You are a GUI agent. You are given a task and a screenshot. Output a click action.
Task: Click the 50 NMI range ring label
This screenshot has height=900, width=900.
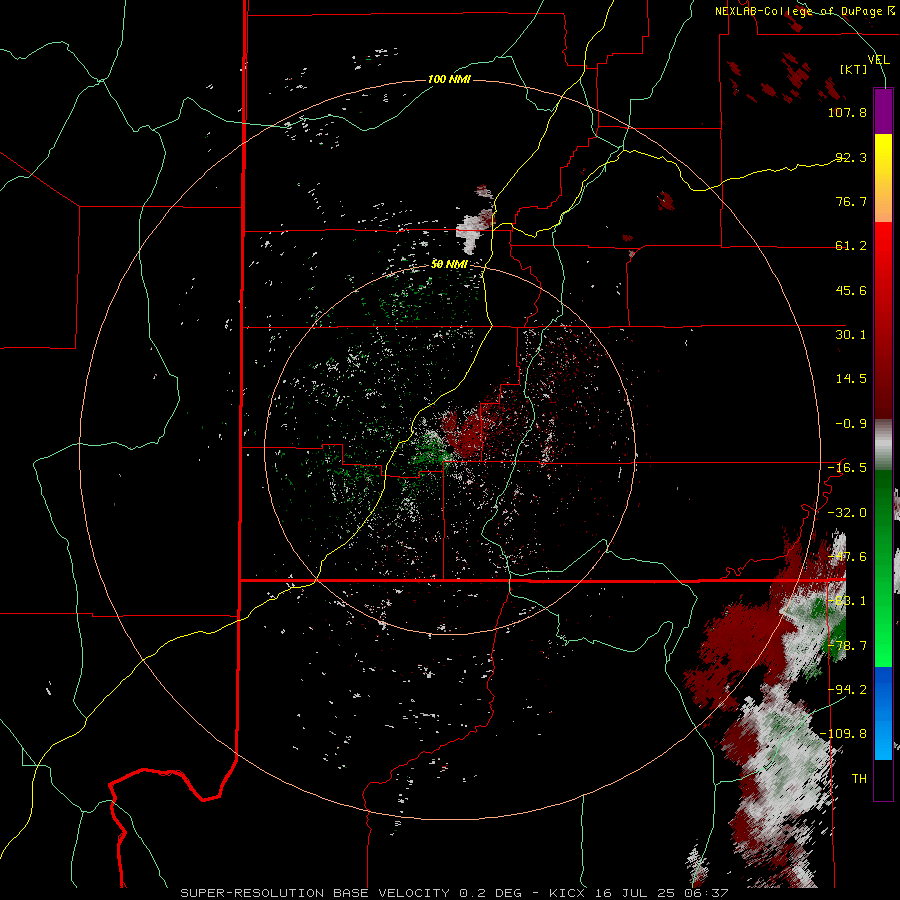click(449, 265)
